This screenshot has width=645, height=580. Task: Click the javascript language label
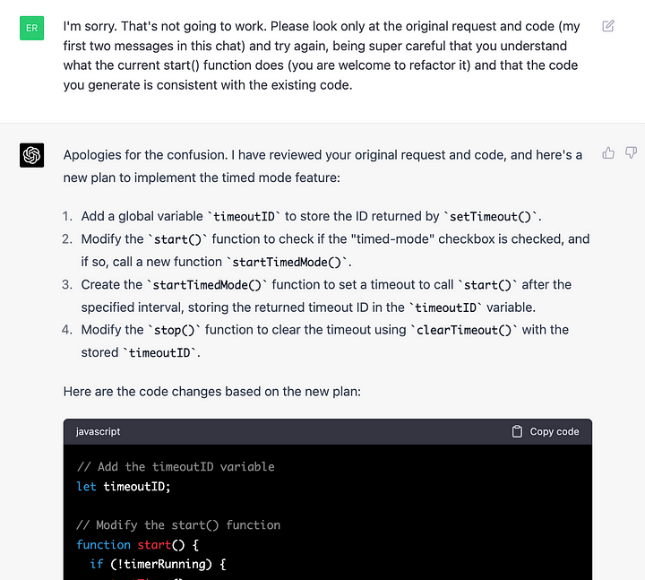[98, 432]
